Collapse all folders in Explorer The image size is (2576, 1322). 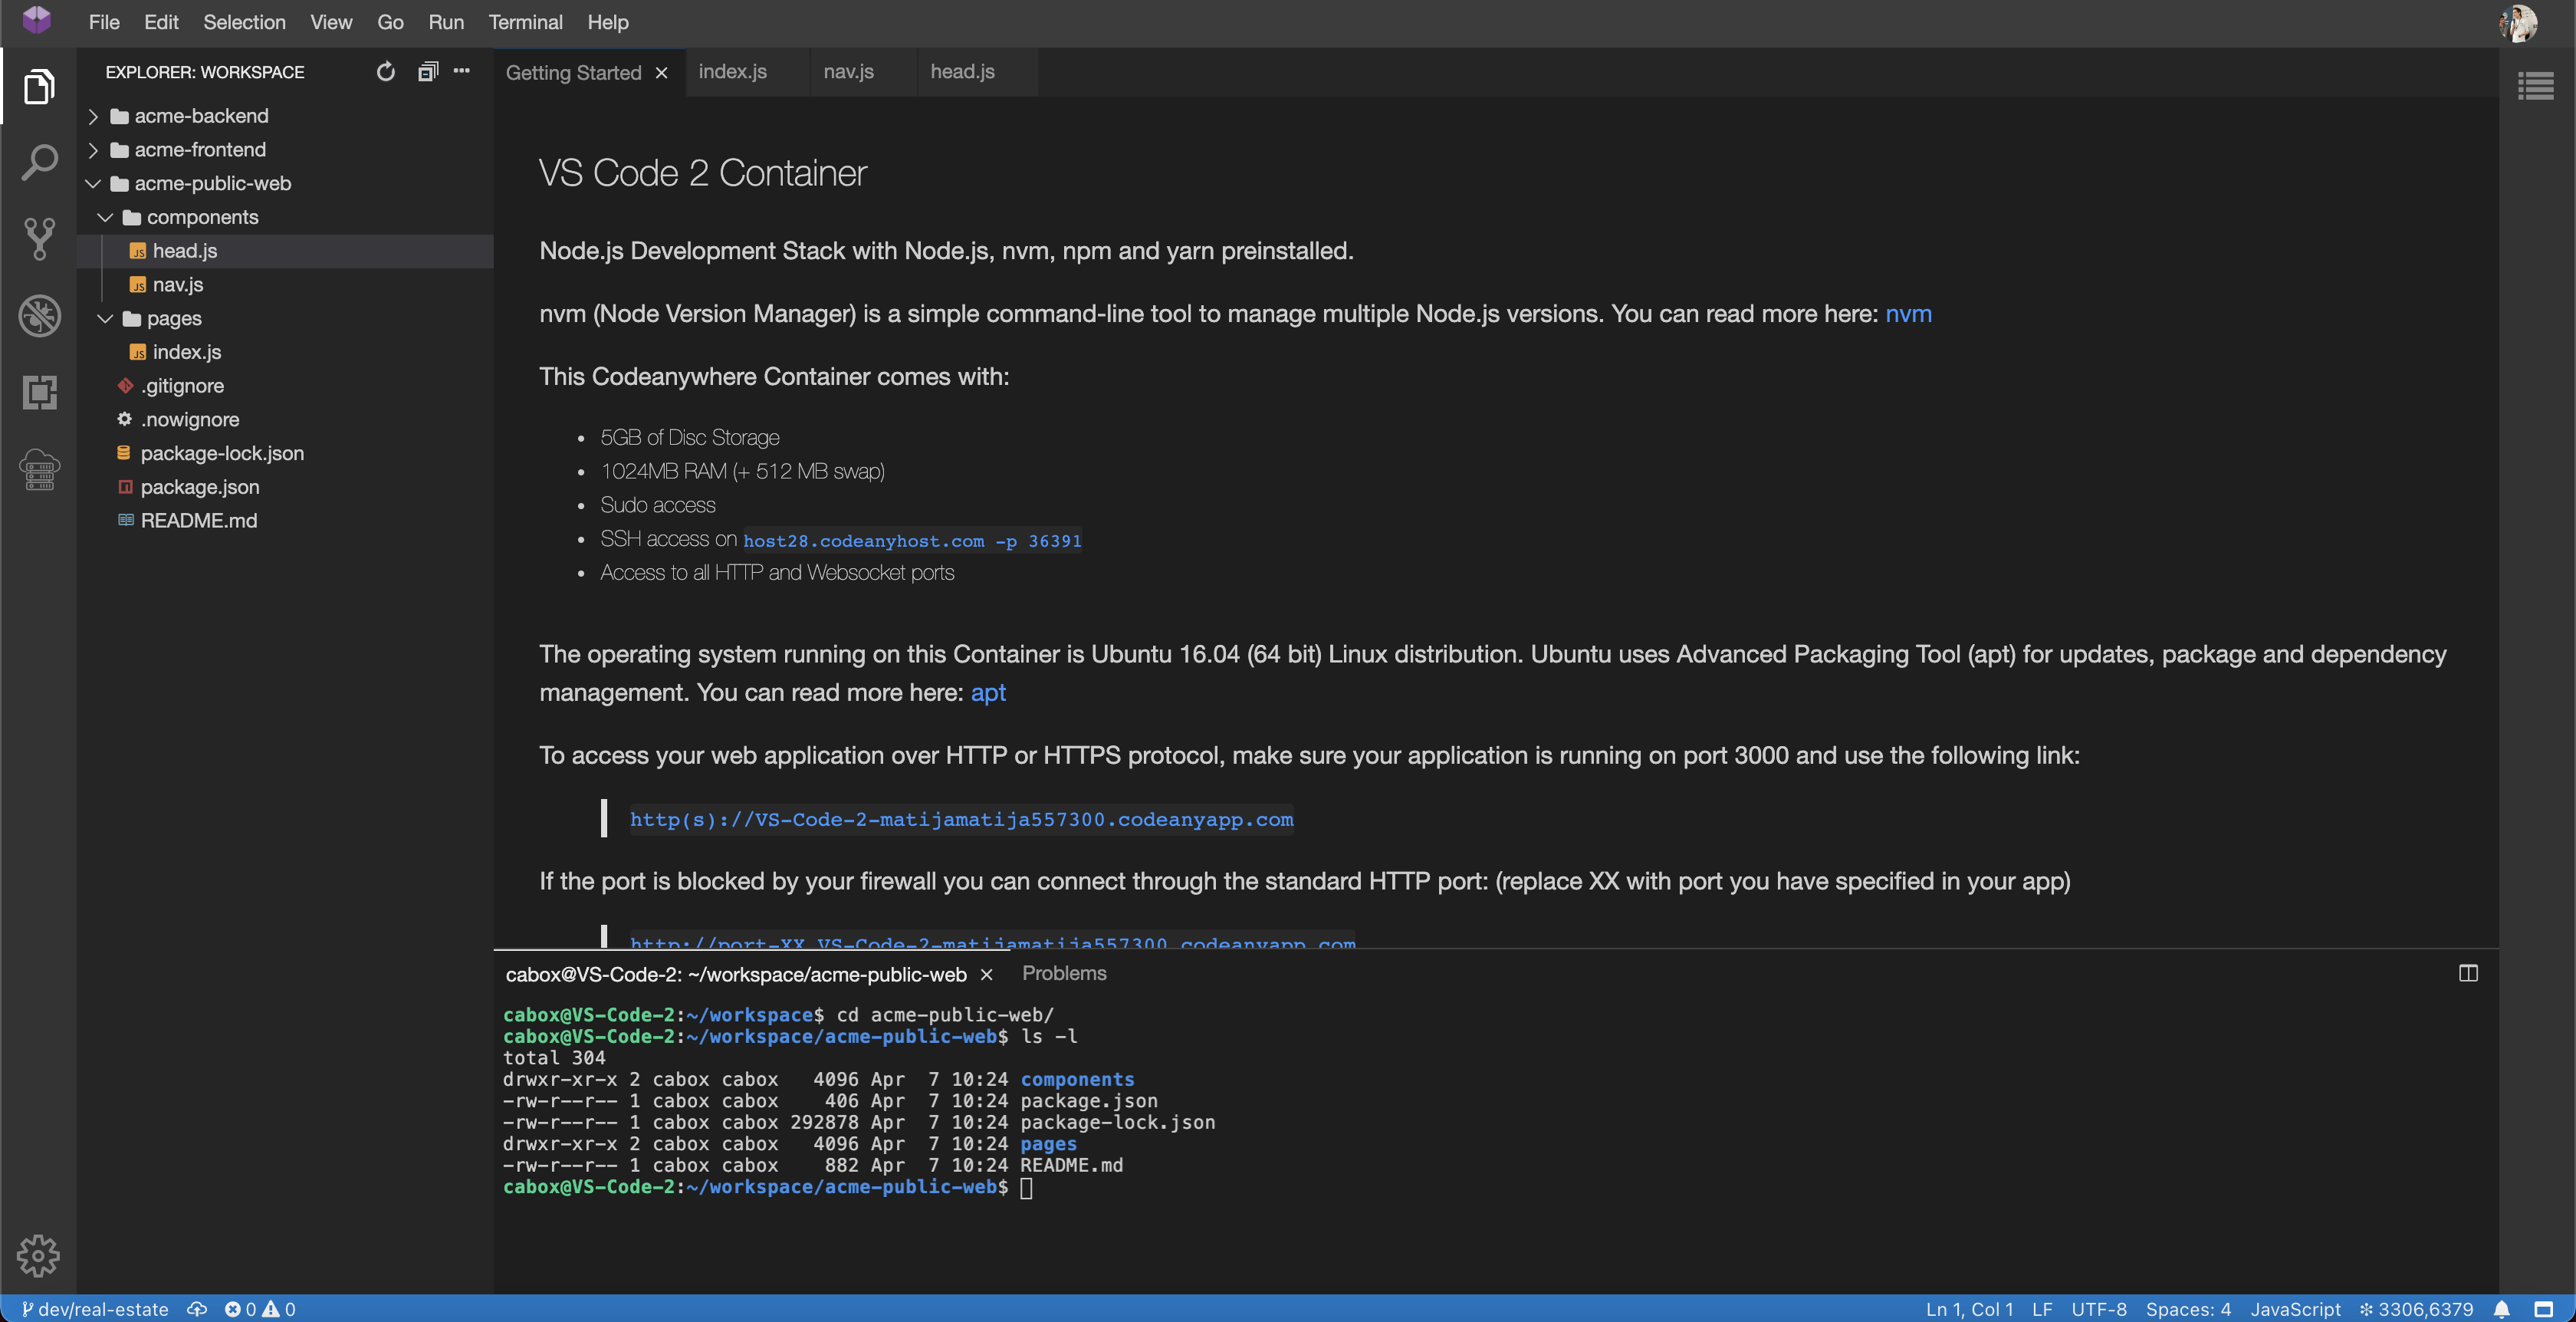point(427,72)
